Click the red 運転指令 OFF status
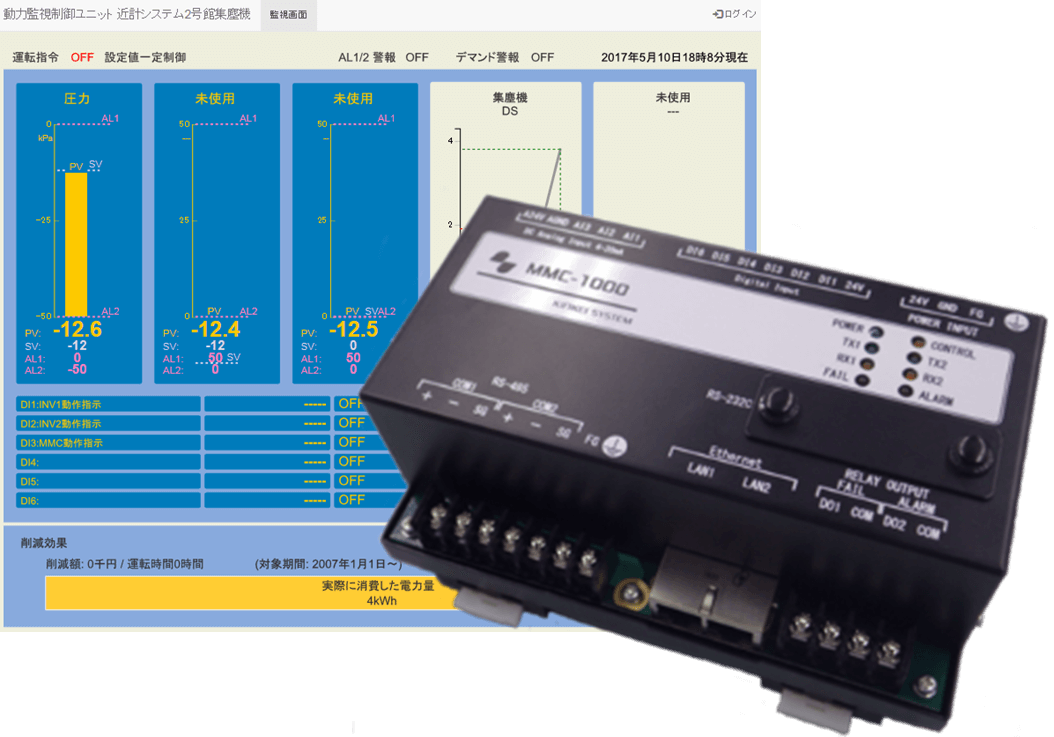This screenshot has width=1054, height=737. [82, 58]
